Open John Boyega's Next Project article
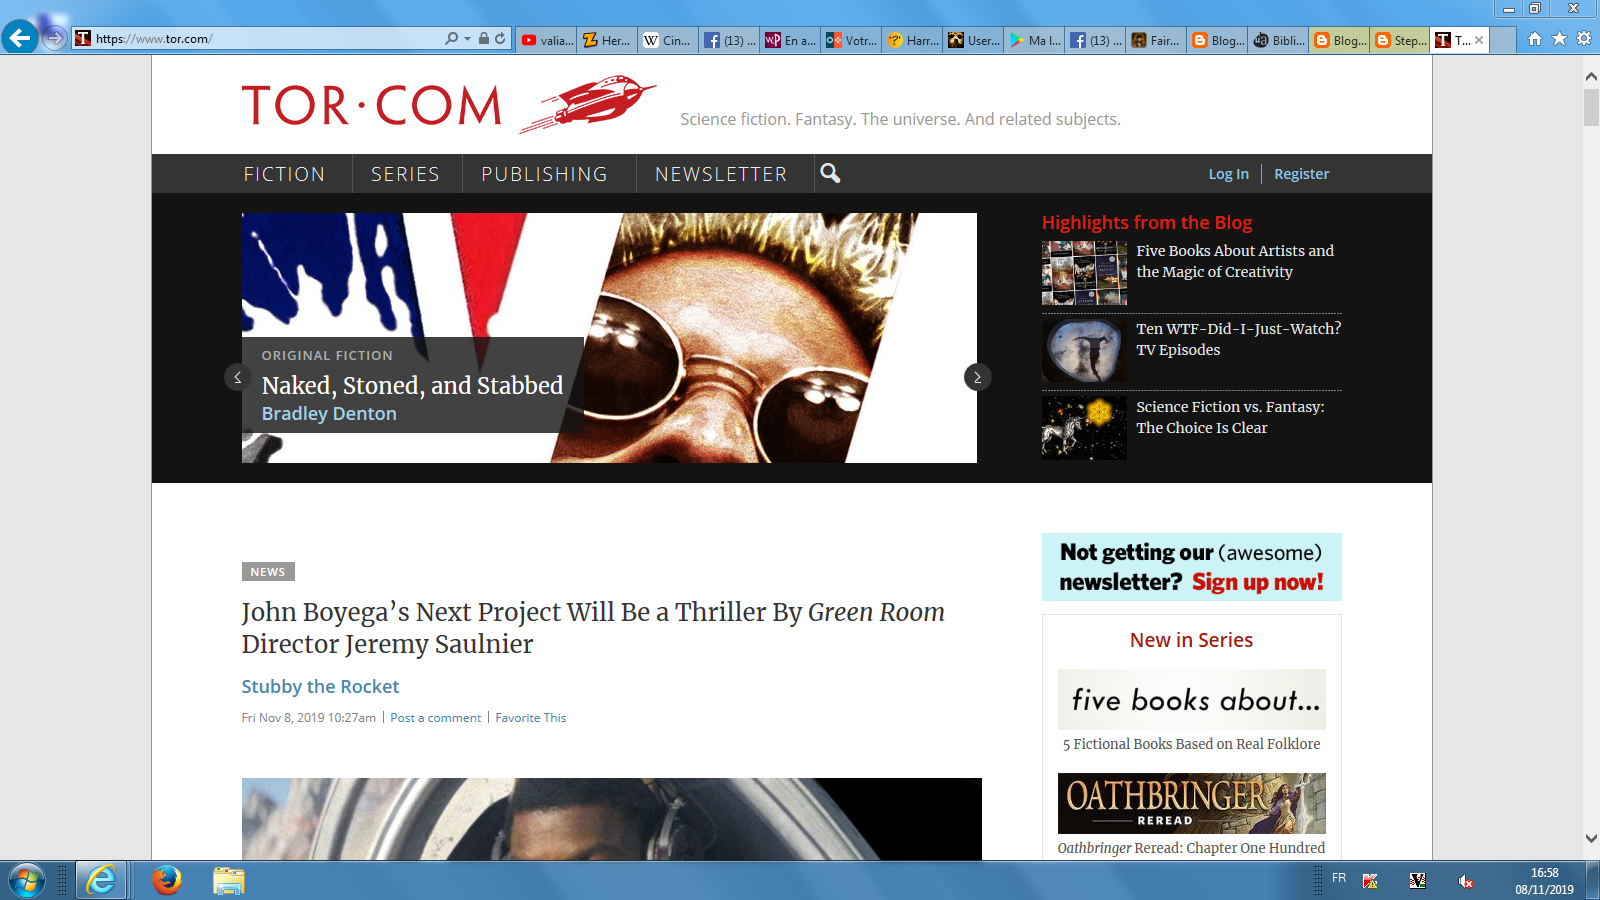The image size is (1600, 900). click(593, 628)
